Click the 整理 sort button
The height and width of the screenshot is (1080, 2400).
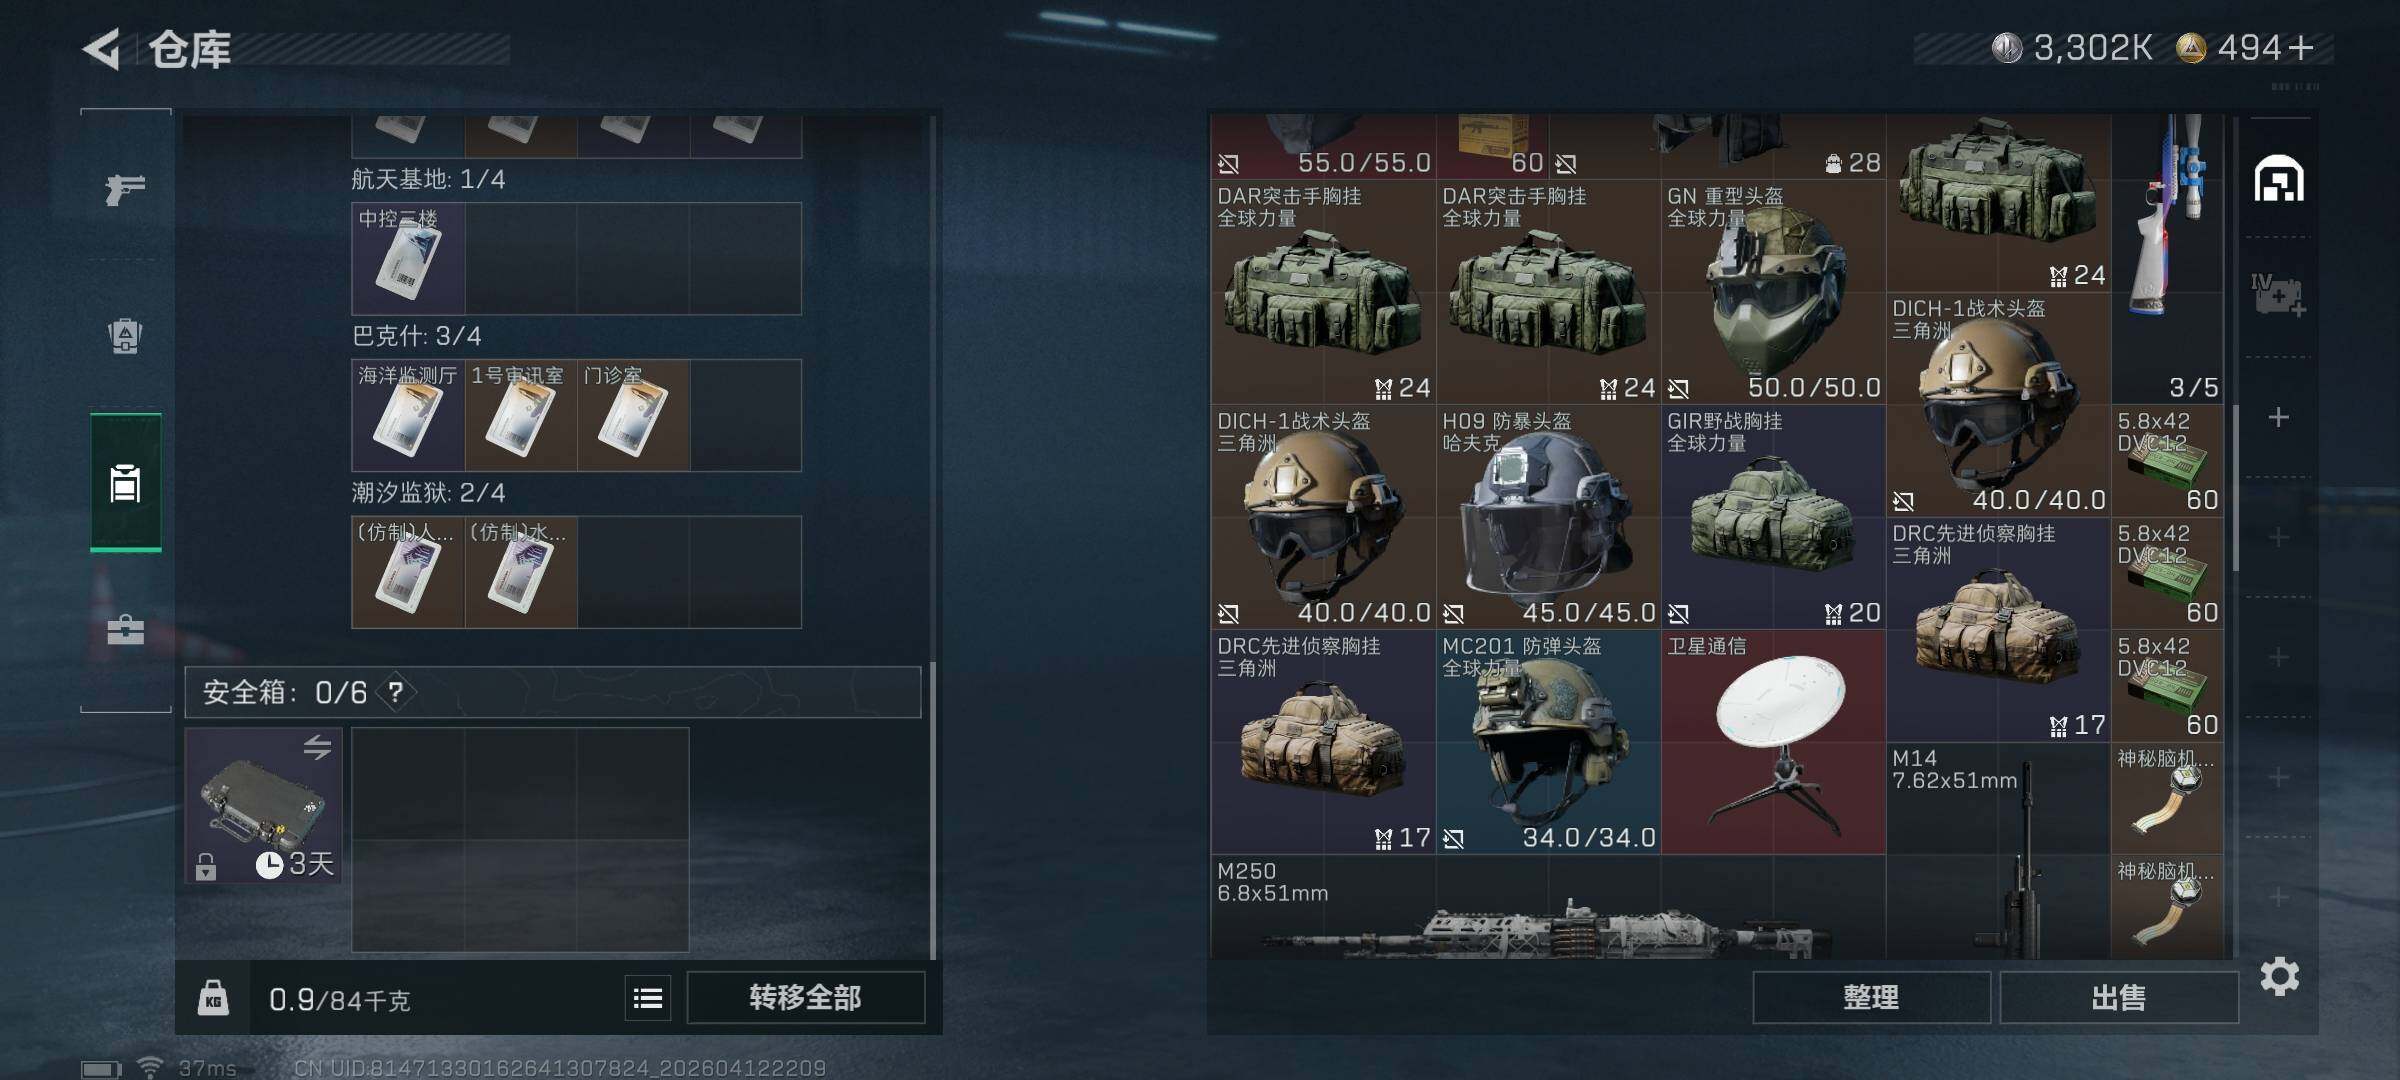(1871, 998)
